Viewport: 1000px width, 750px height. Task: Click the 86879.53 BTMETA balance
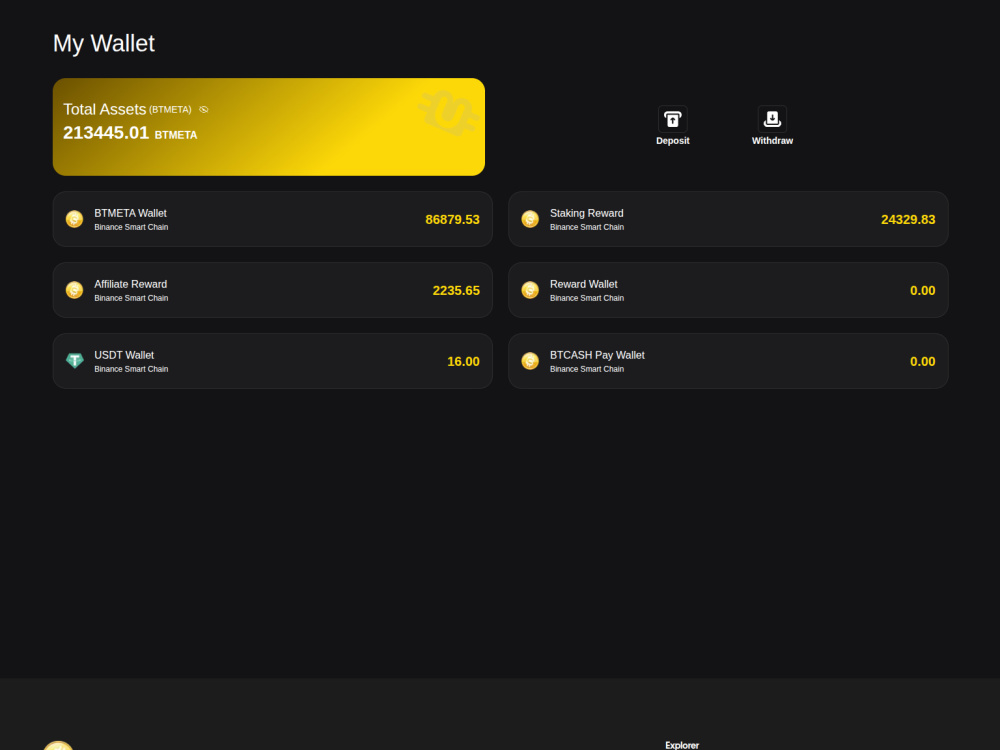point(452,219)
